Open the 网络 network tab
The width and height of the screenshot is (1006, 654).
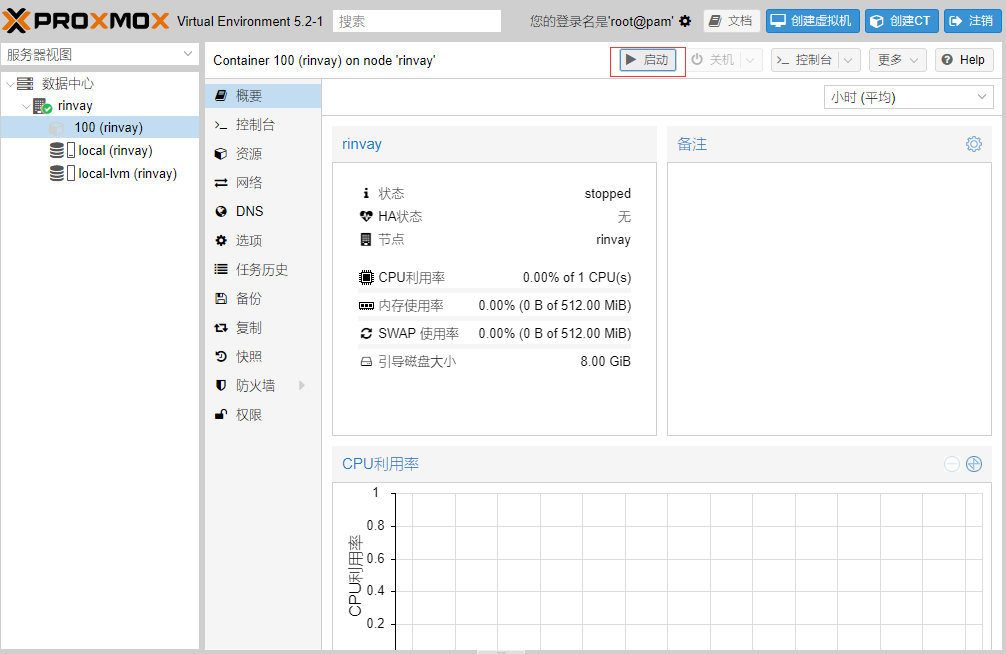tap(263, 182)
